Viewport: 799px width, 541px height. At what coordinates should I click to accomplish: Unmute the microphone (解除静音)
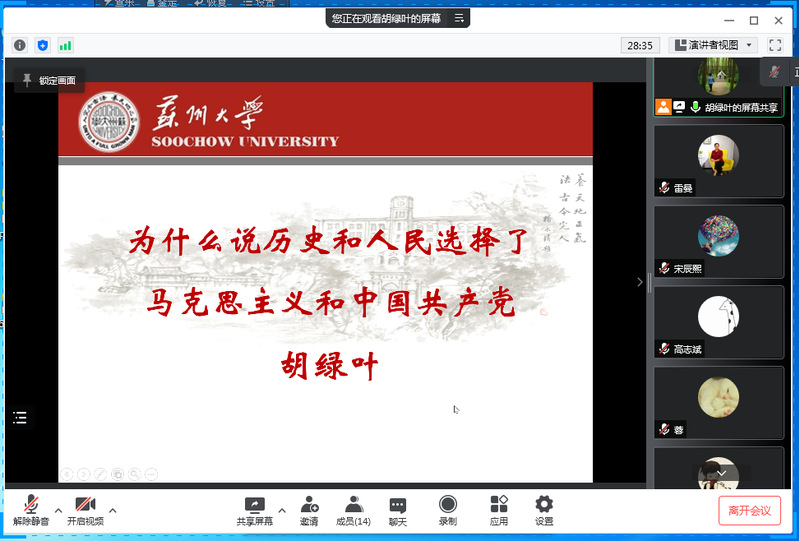(31, 505)
